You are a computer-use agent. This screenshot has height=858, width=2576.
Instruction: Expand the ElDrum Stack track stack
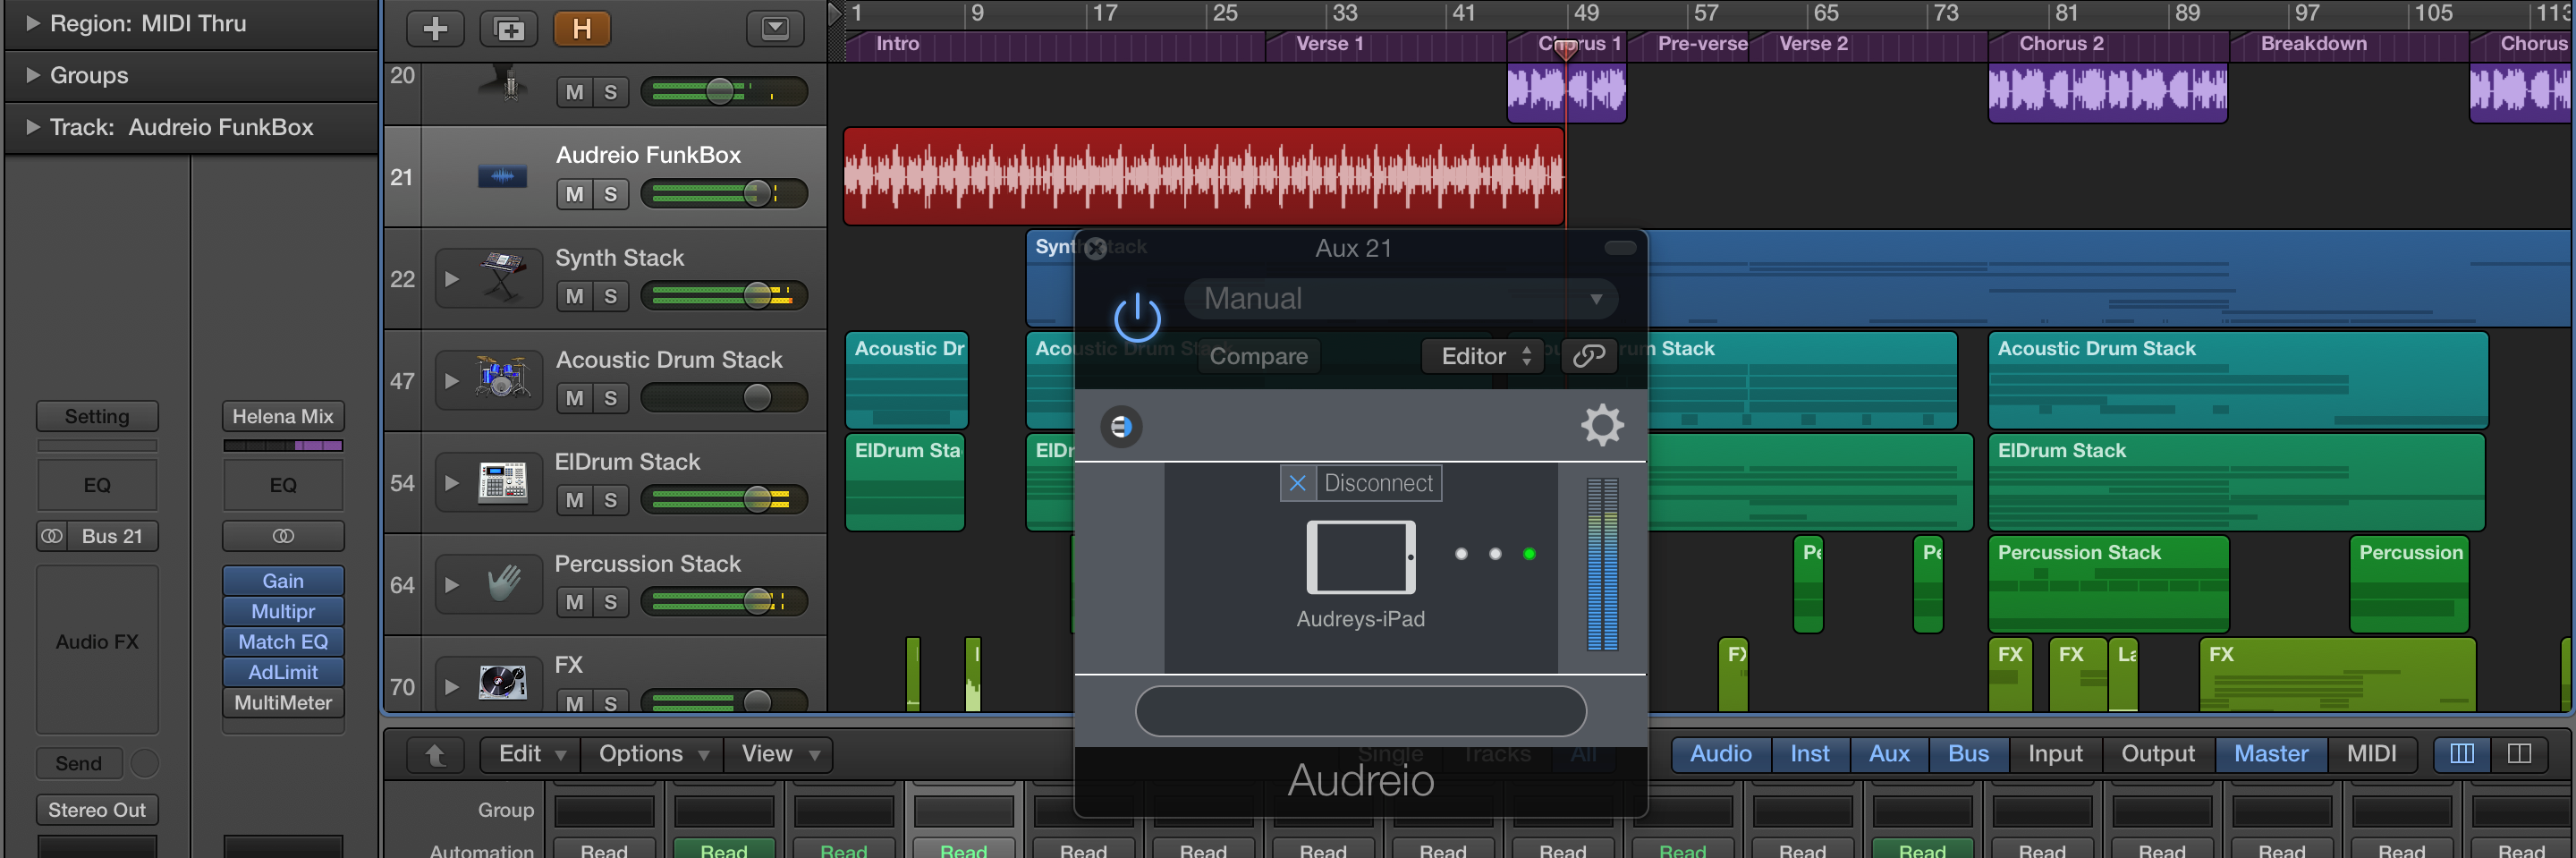click(x=452, y=483)
